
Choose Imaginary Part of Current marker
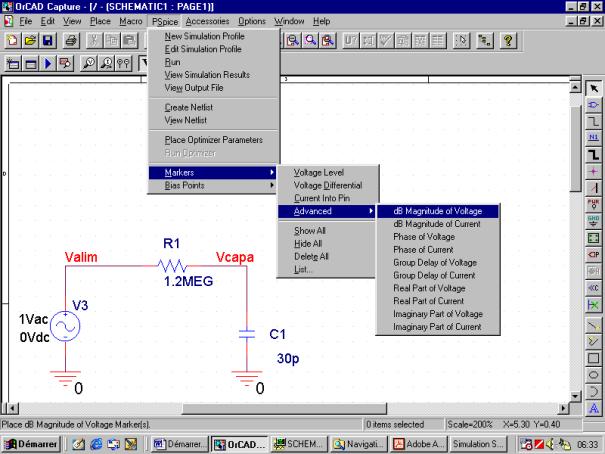tap(438, 327)
